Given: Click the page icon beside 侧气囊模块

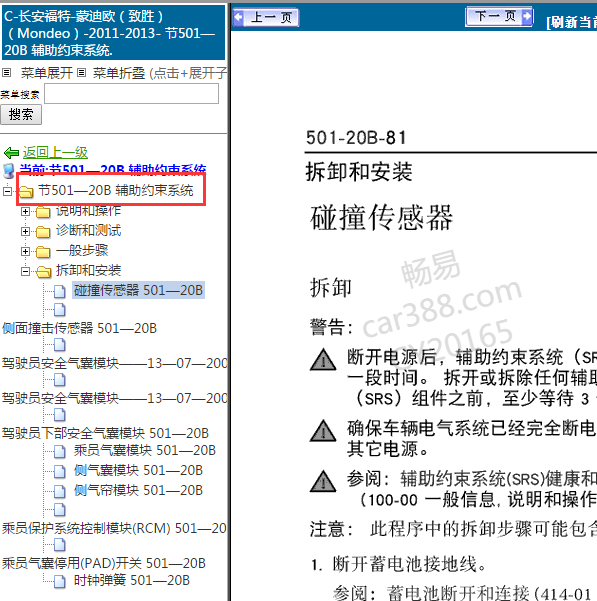Looking at the screenshot, I should tap(59, 471).
